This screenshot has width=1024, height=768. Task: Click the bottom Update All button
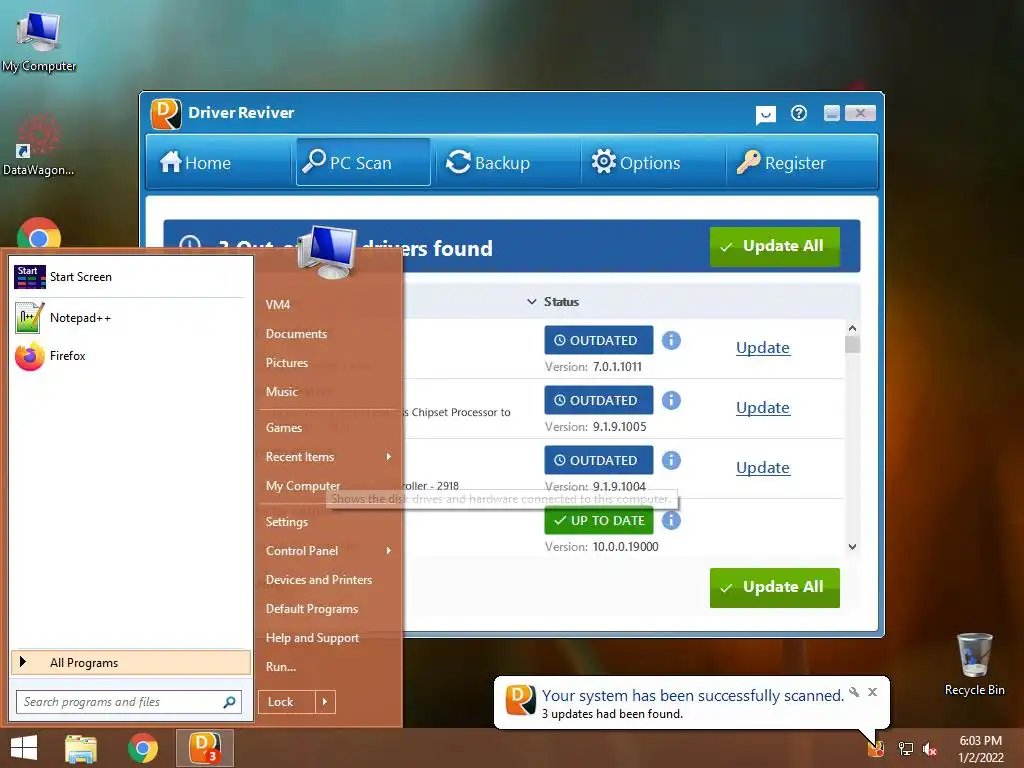tap(775, 587)
